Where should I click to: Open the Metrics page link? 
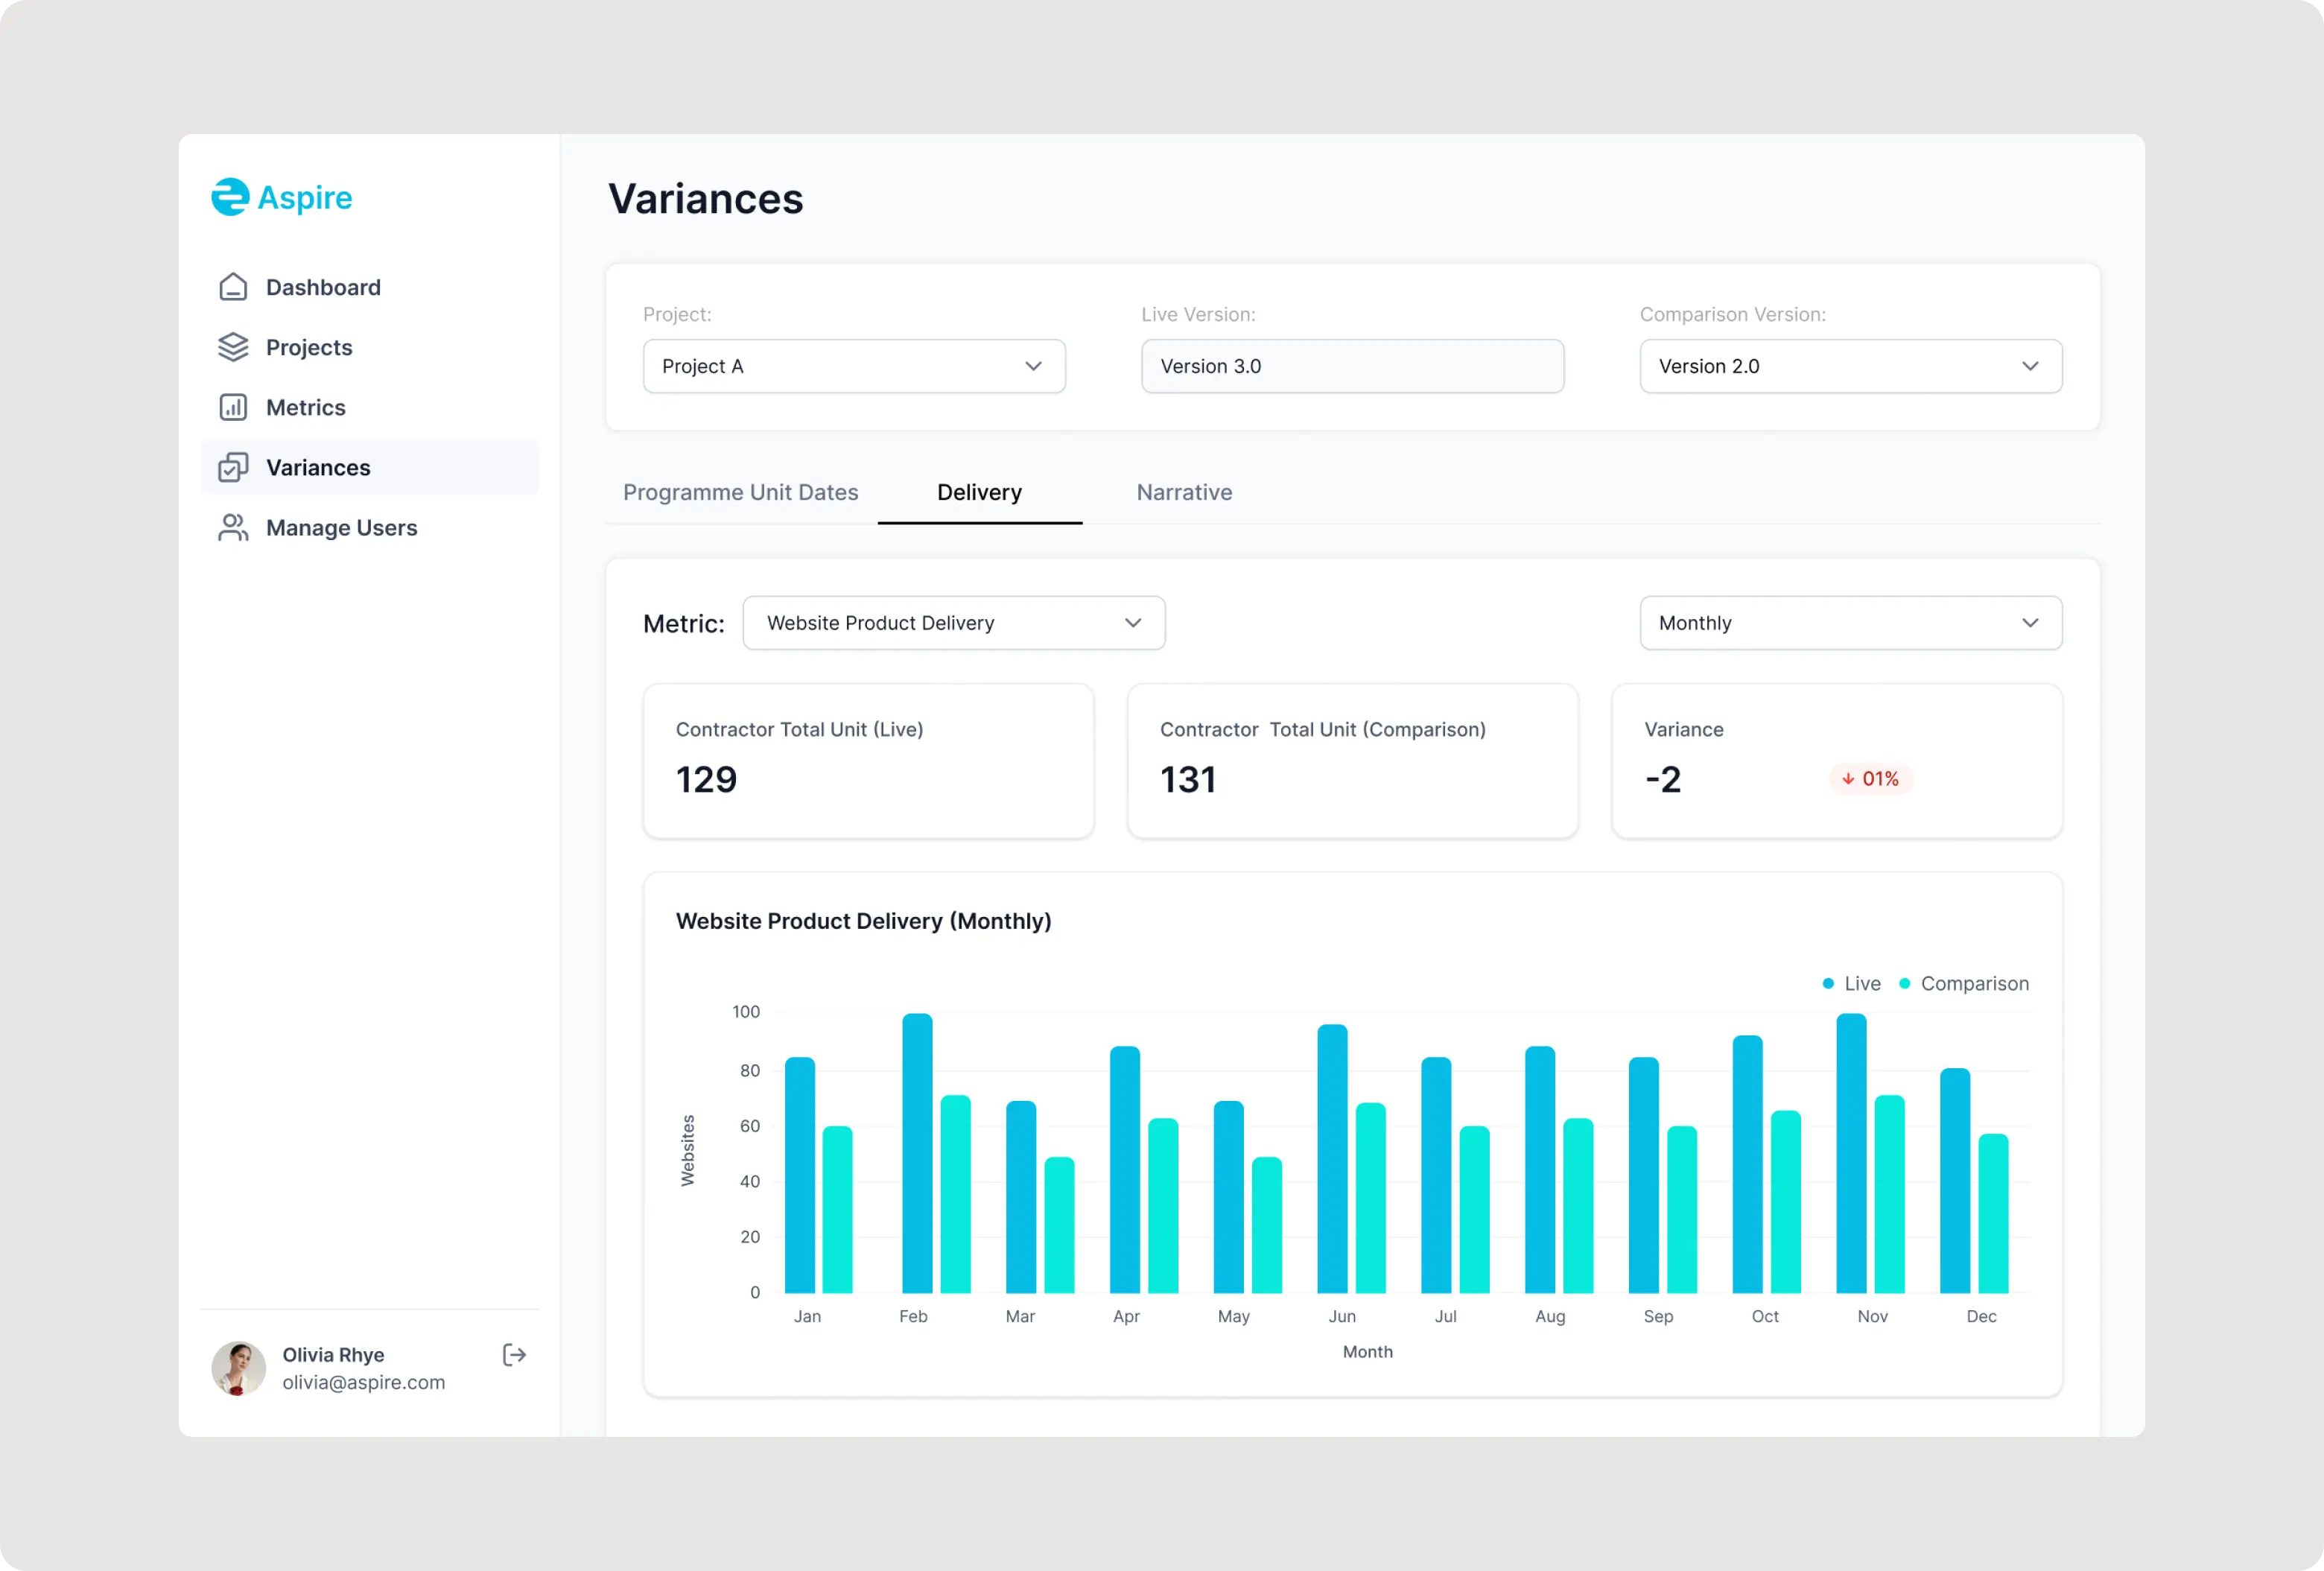point(305,407)
